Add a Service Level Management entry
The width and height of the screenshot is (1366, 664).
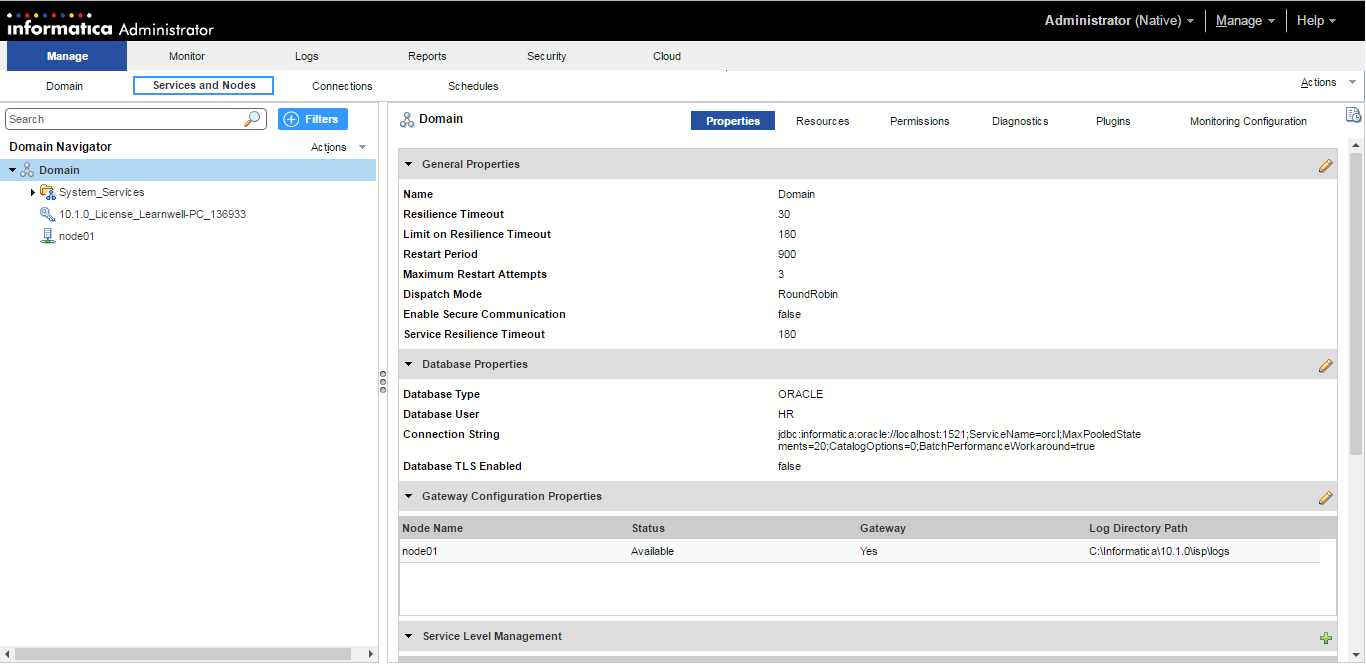[x=1326, y=637]
